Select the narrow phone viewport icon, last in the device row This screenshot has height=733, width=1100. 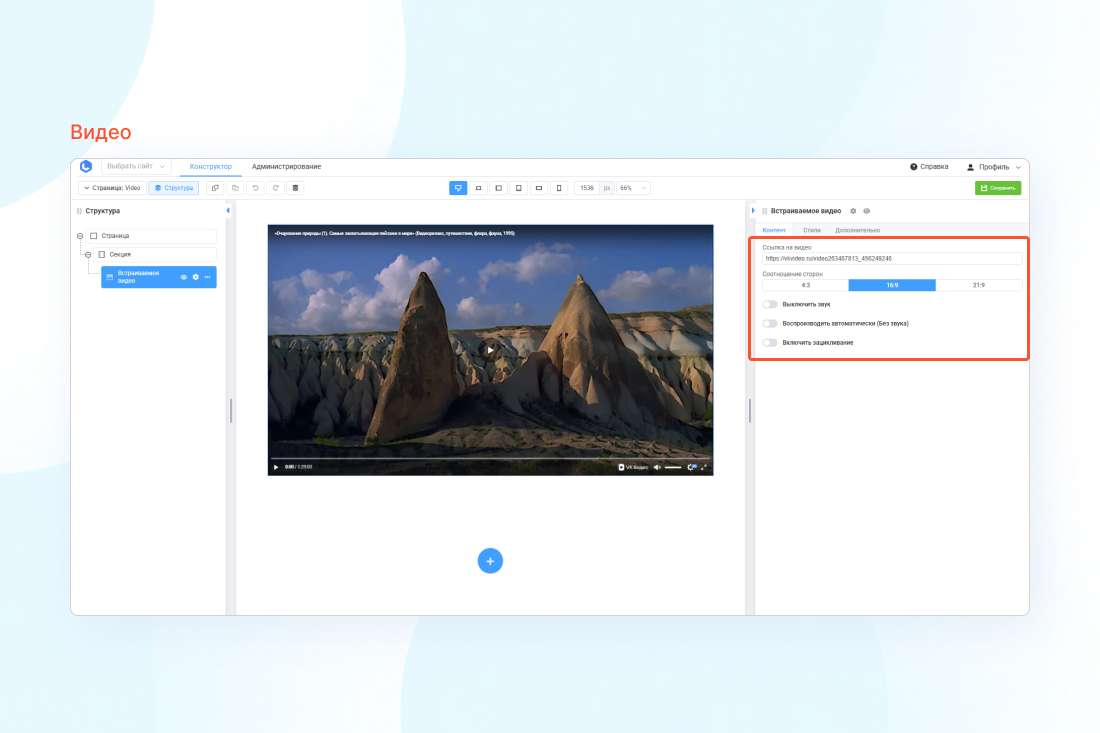(x=559, y=188)
